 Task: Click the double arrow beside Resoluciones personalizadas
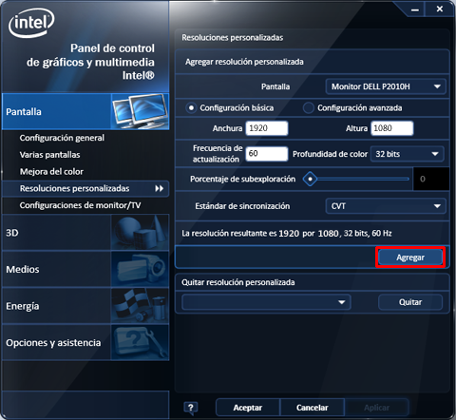coord(159,189)
